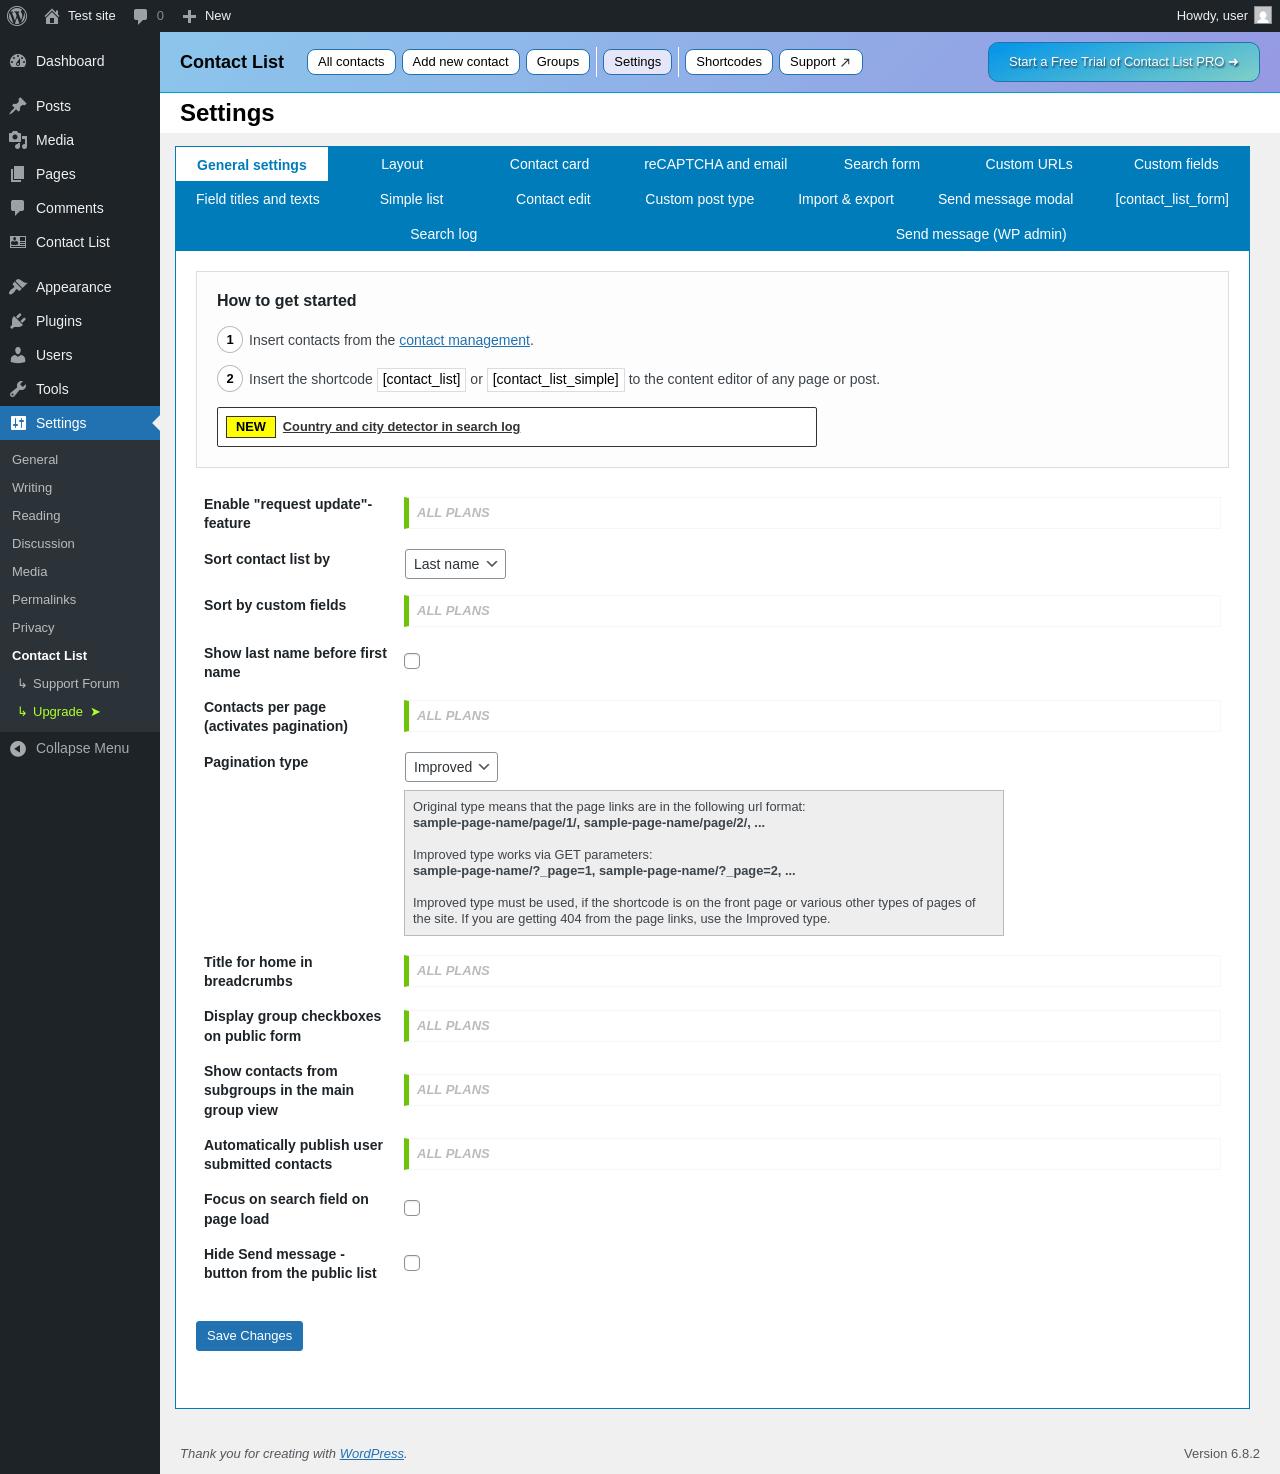The width and height of the screenshot is (1280, 1474).
Task: Click the Plugins plug icon
Action: pos(18,321)
